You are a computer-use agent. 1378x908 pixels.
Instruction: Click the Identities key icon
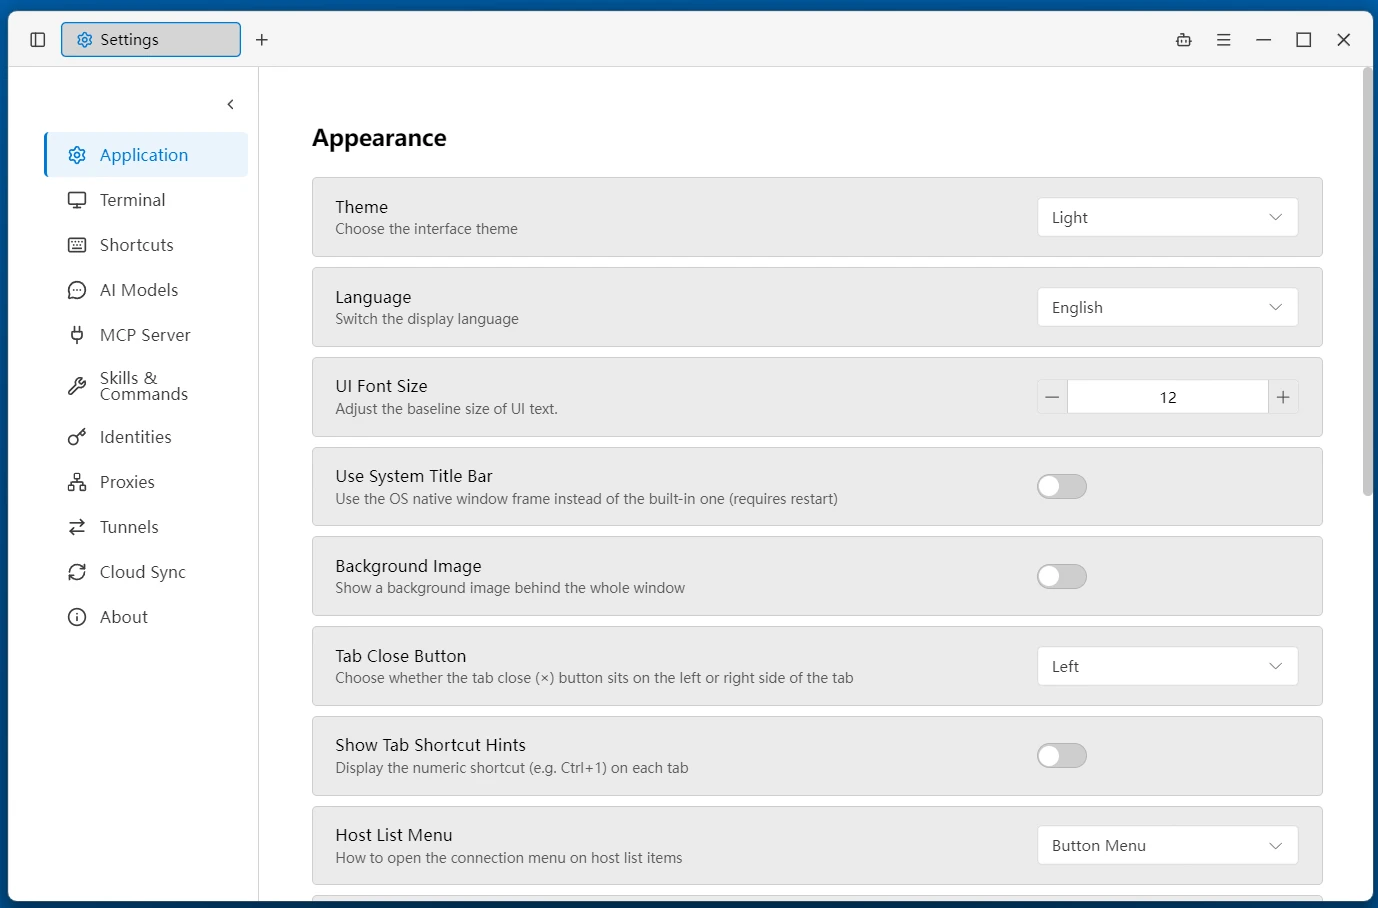(x=77, y=437)
